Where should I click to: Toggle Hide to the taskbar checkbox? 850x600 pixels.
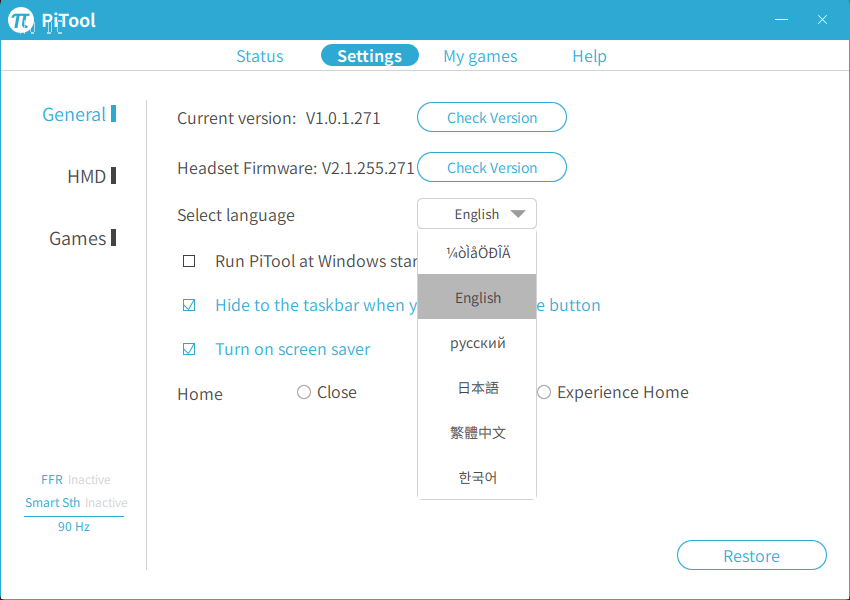coord(189,305)
